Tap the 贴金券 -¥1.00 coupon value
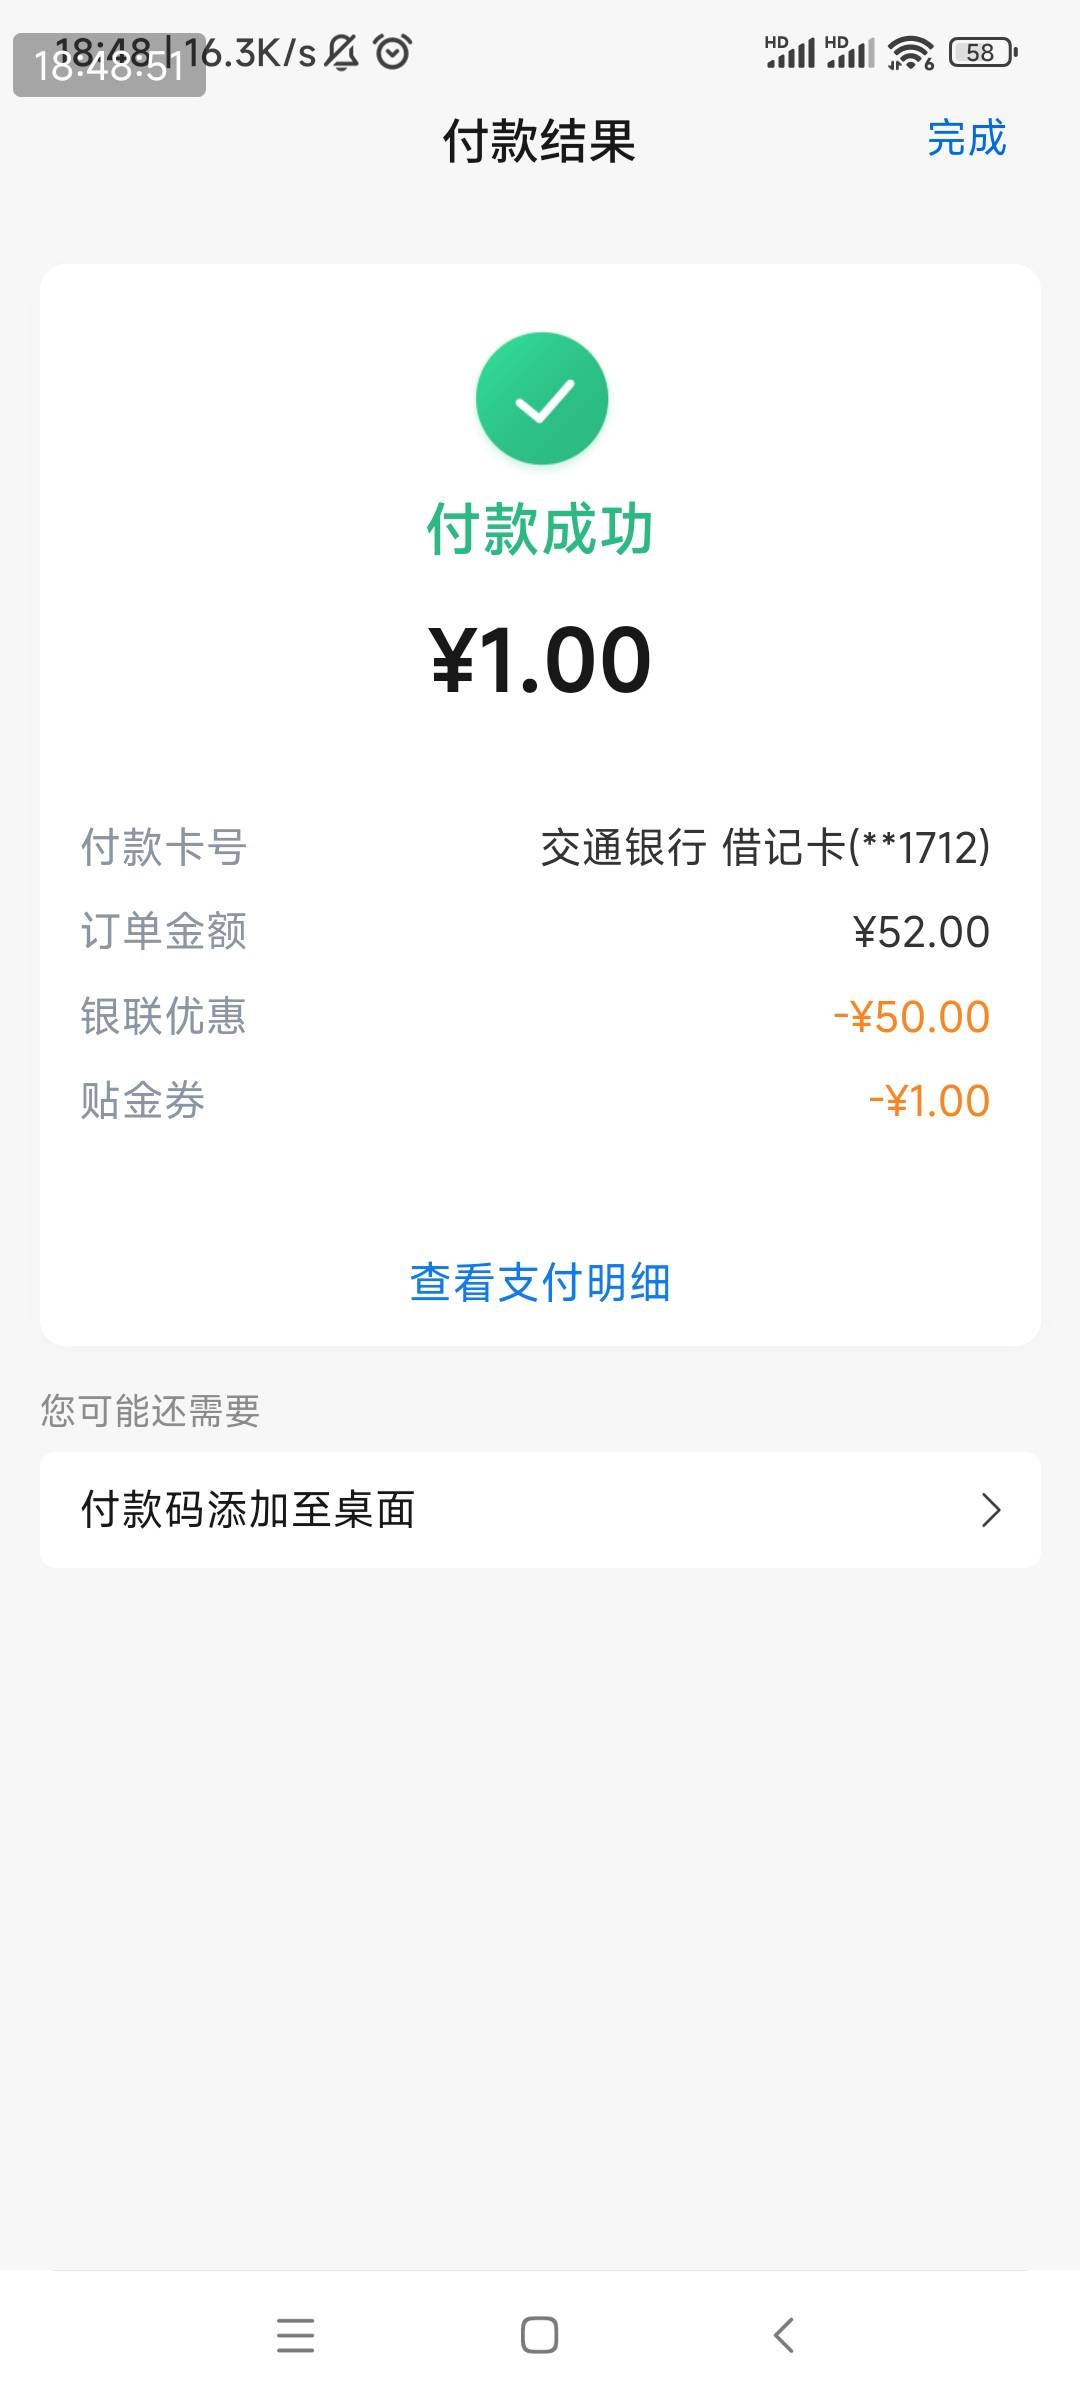Image resolution: width=1080 pixels, height=2400 pixels. [x=929, y=1101]
